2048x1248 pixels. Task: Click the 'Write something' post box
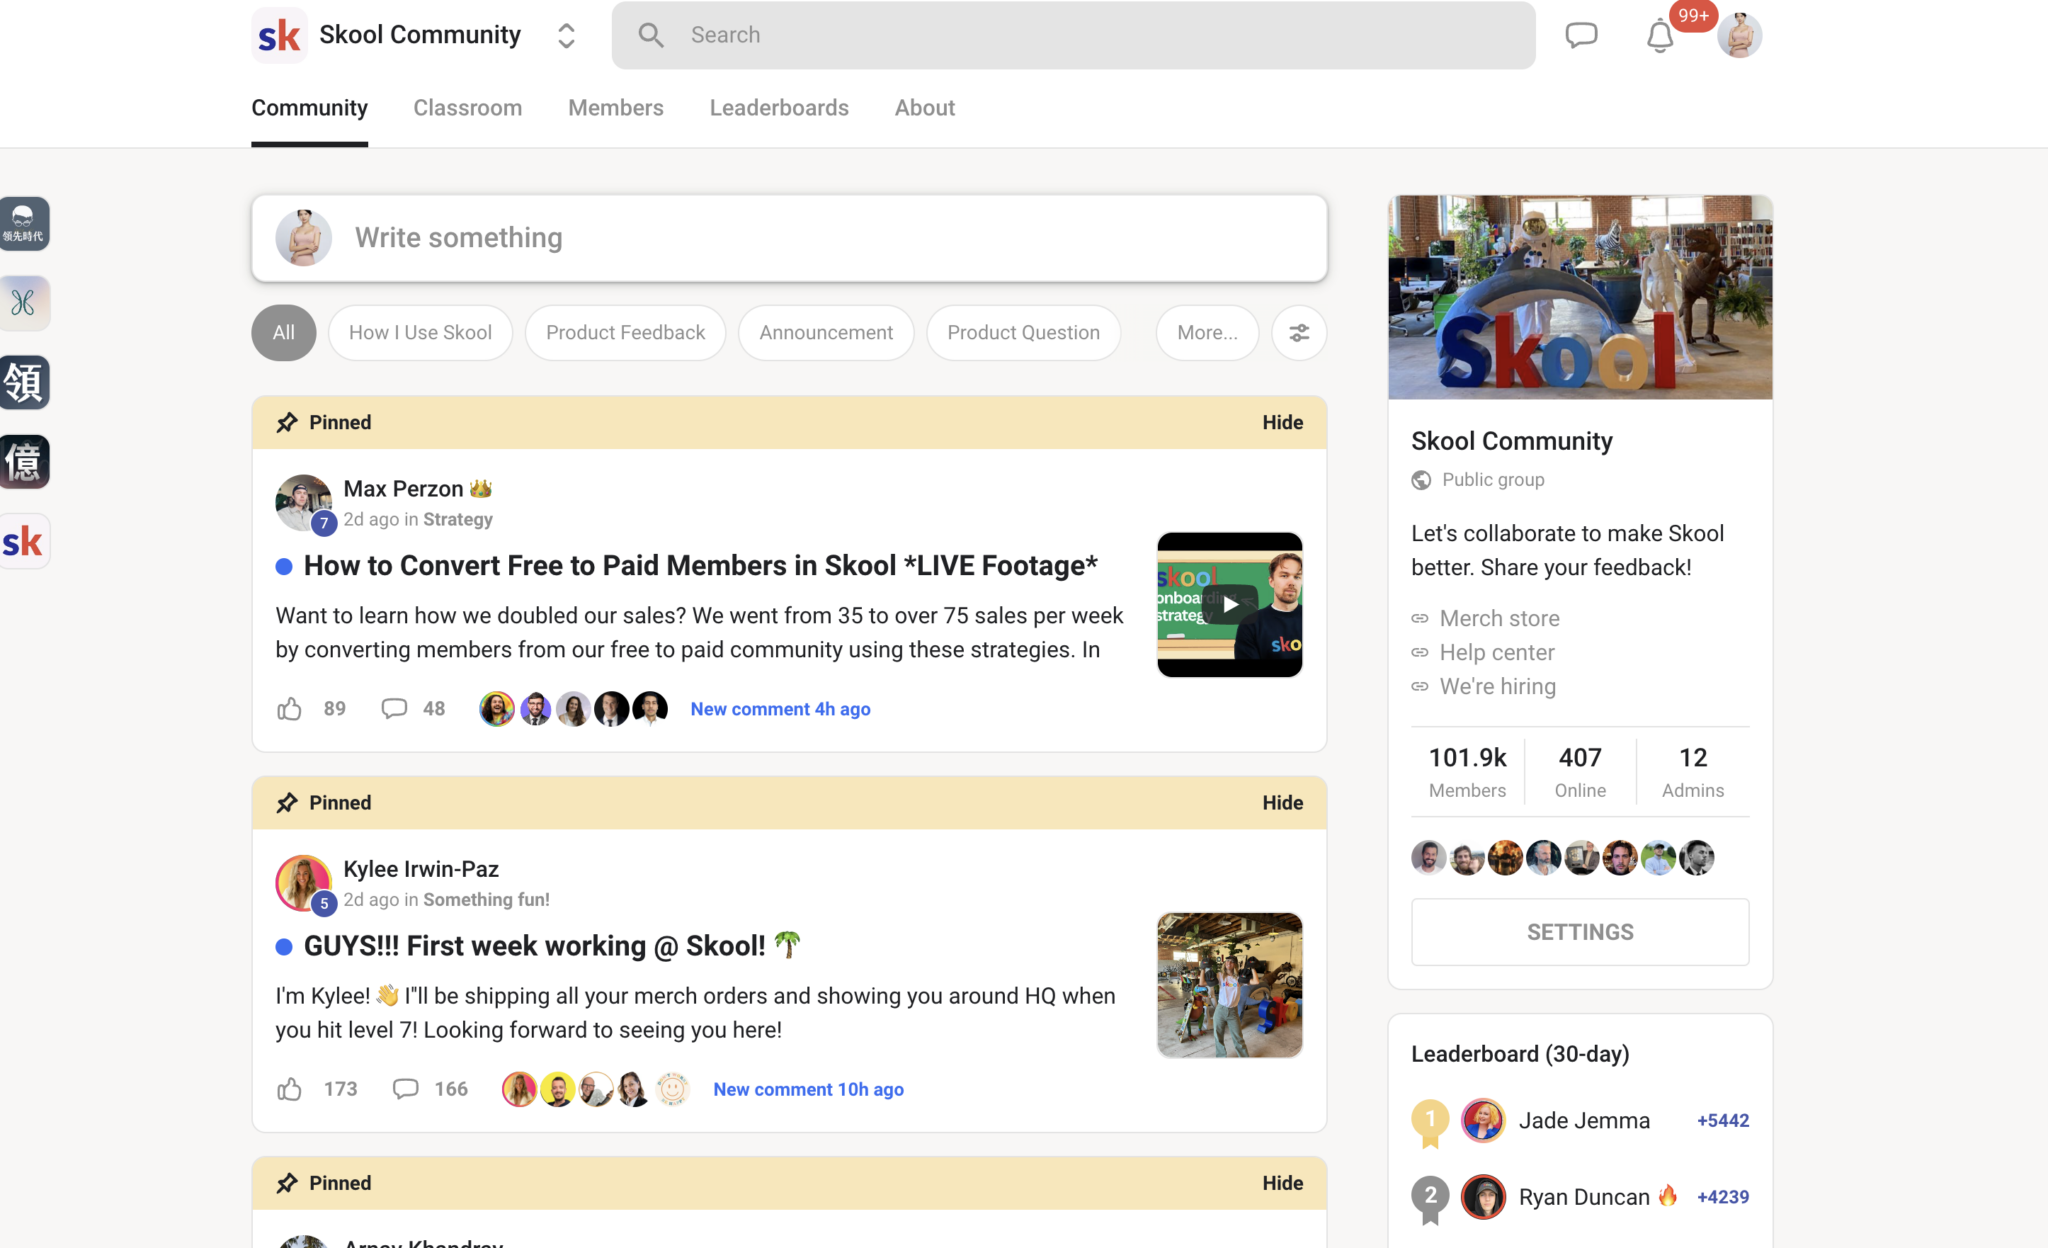point(789,238)
